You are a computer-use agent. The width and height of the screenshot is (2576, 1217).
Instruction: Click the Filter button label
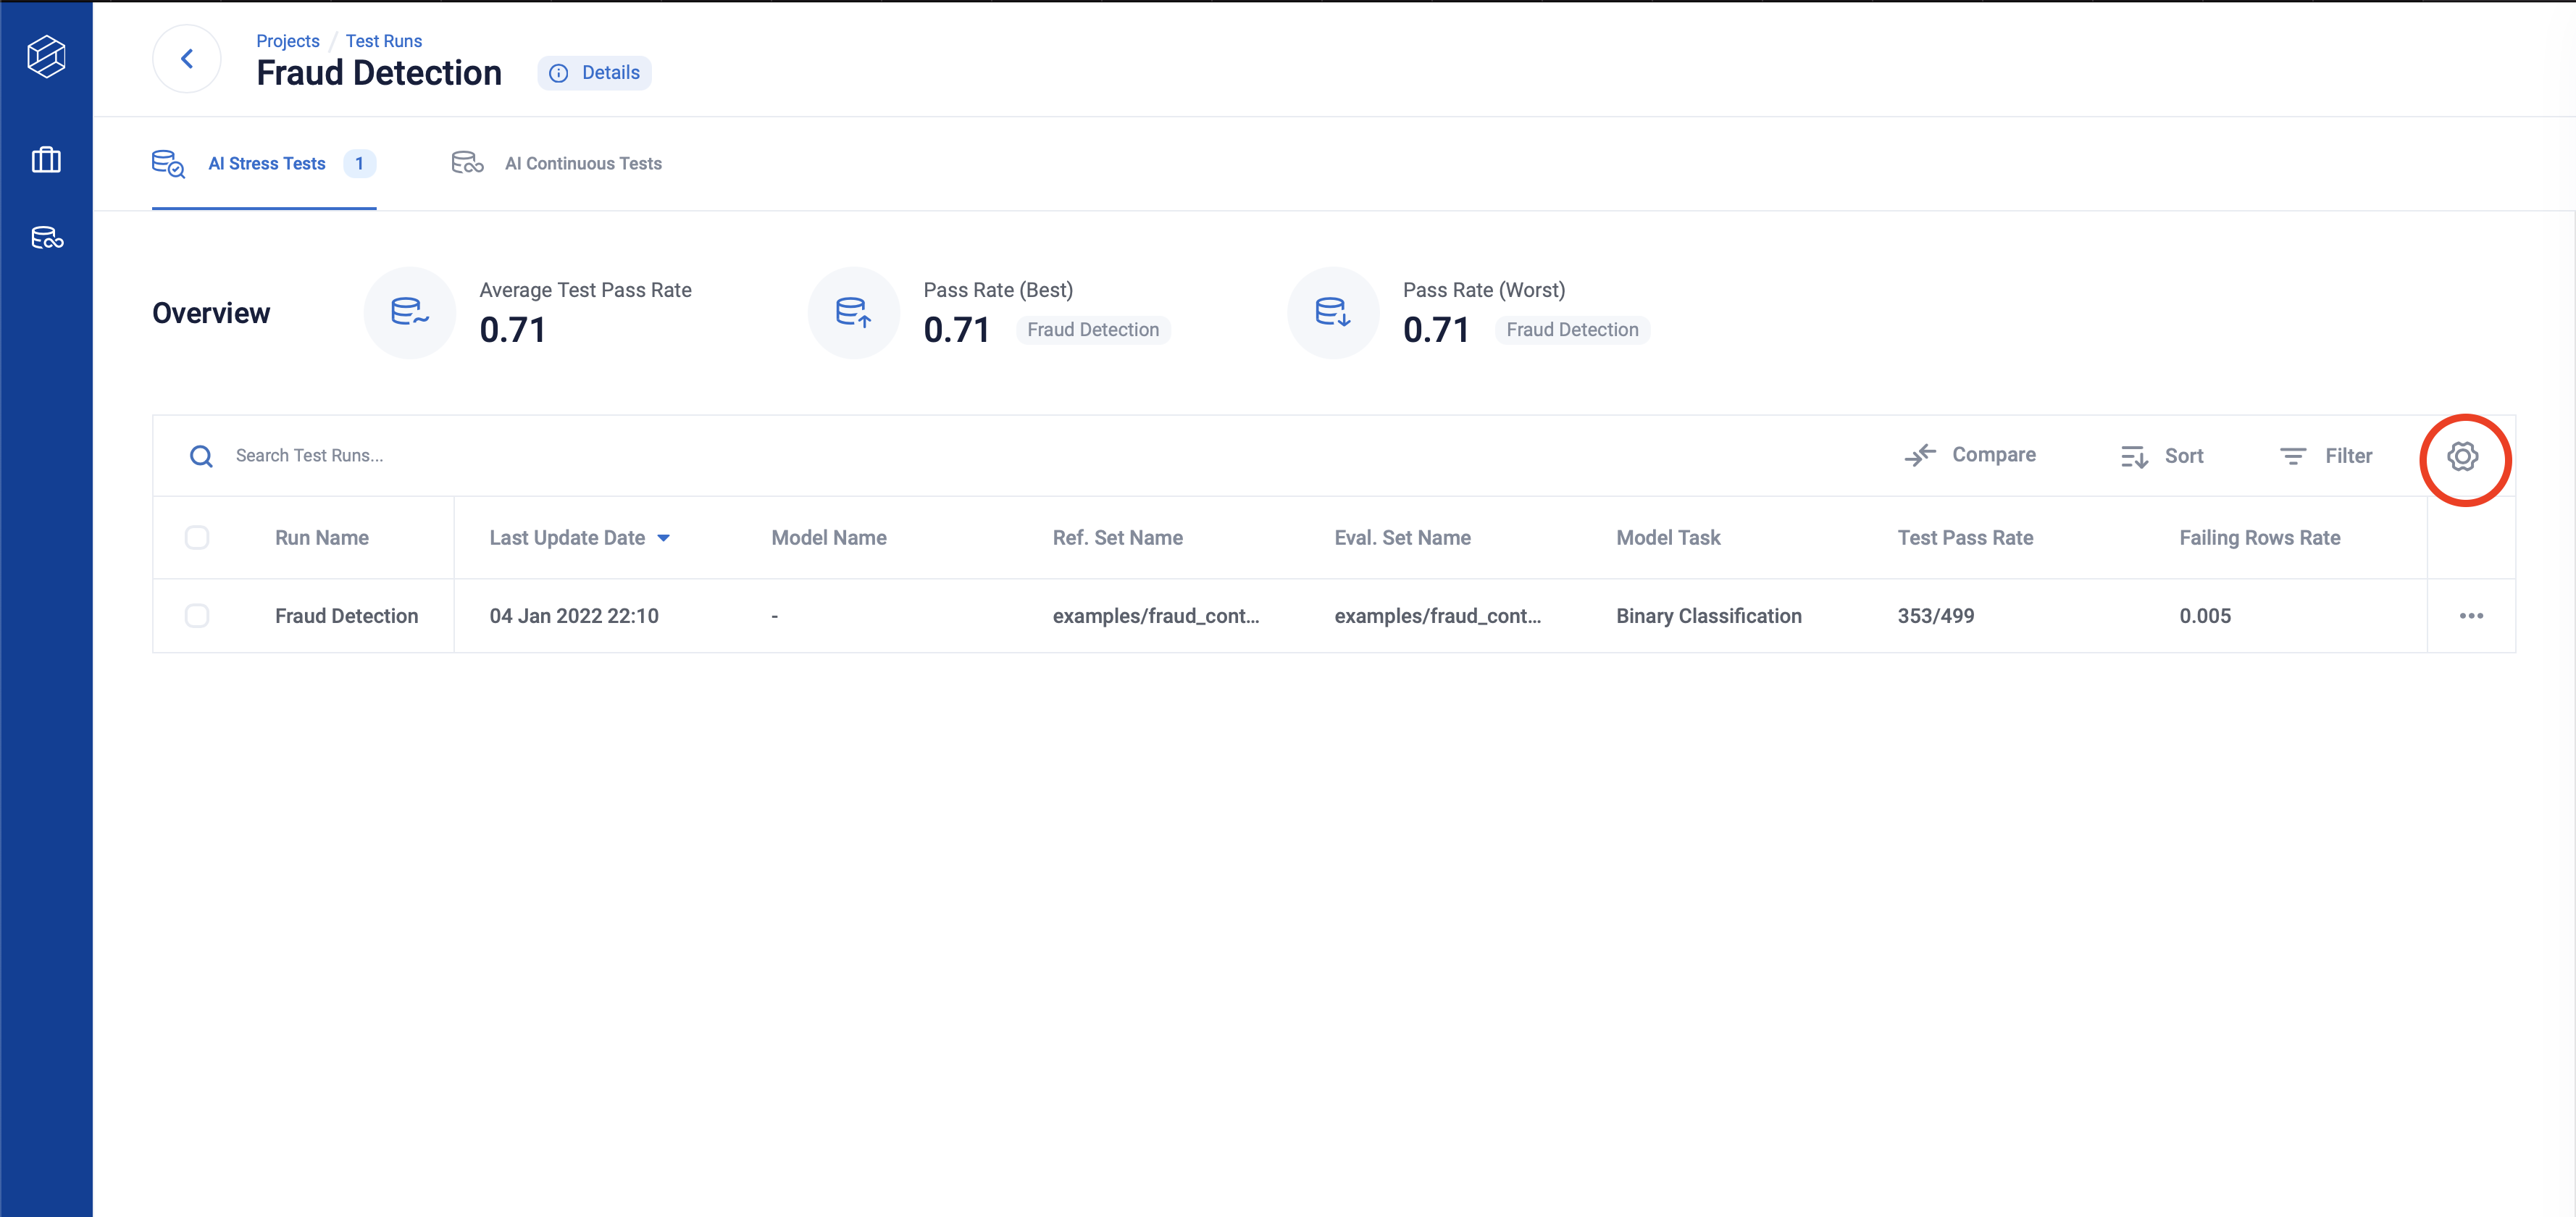[2348, 456]
